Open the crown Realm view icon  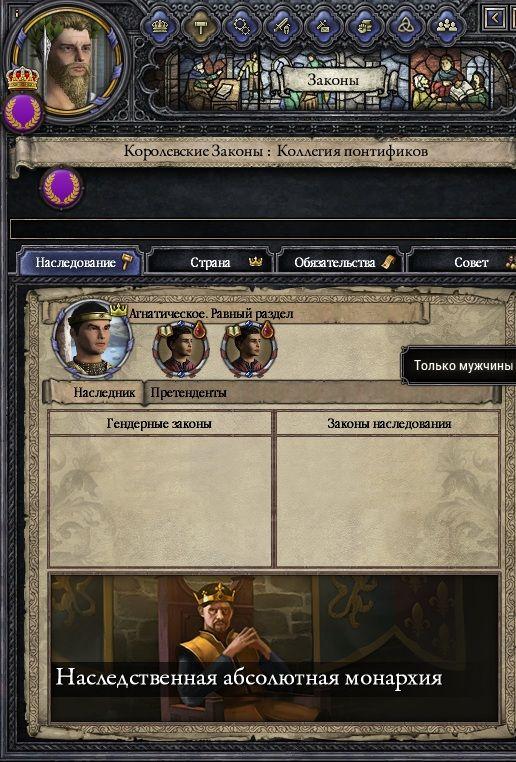tap(160, 26)
